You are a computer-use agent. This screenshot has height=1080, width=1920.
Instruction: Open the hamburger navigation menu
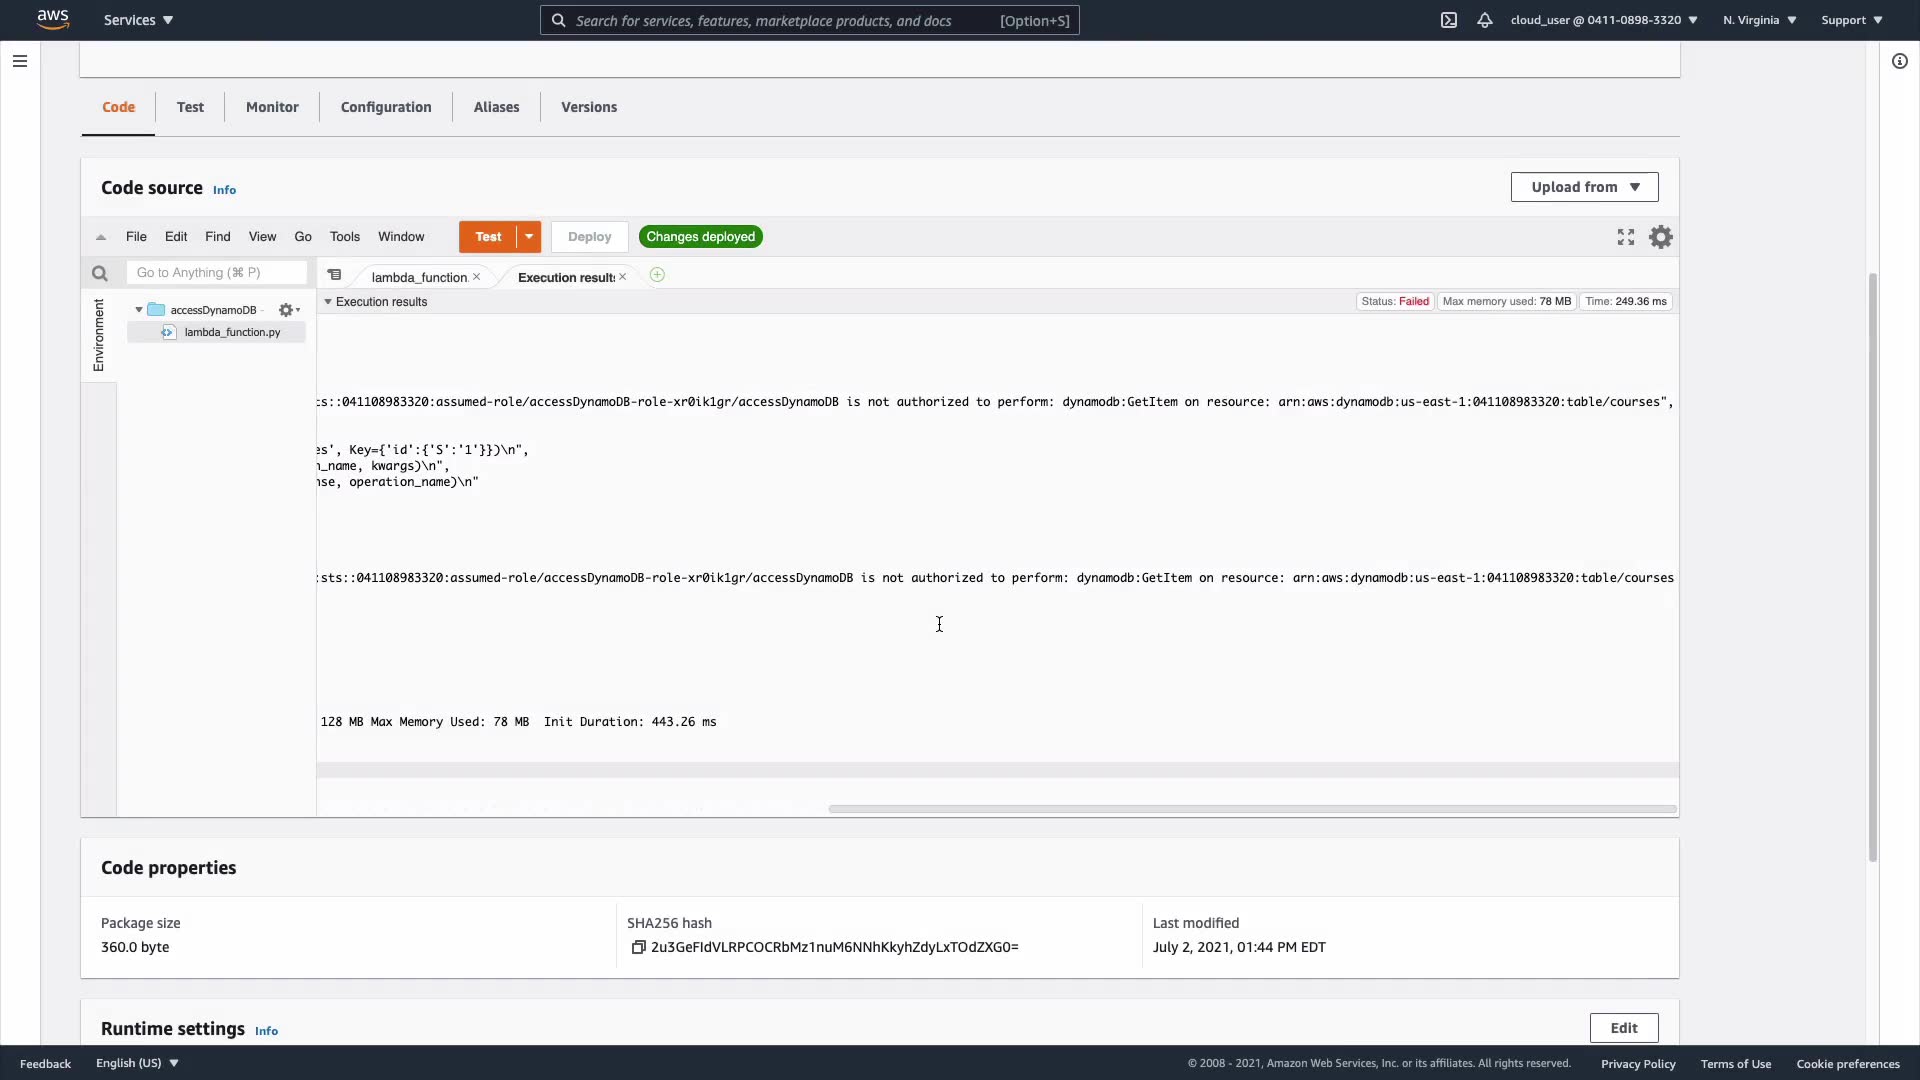point(19,61)
